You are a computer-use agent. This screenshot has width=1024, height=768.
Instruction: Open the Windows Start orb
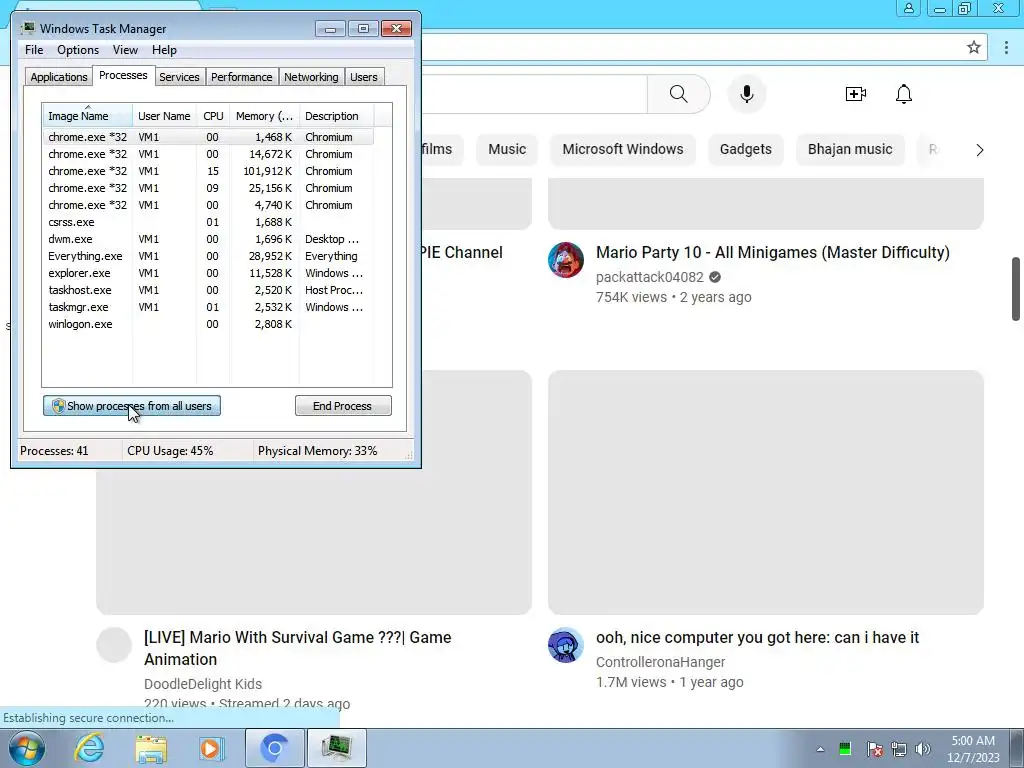pos(27,748)
